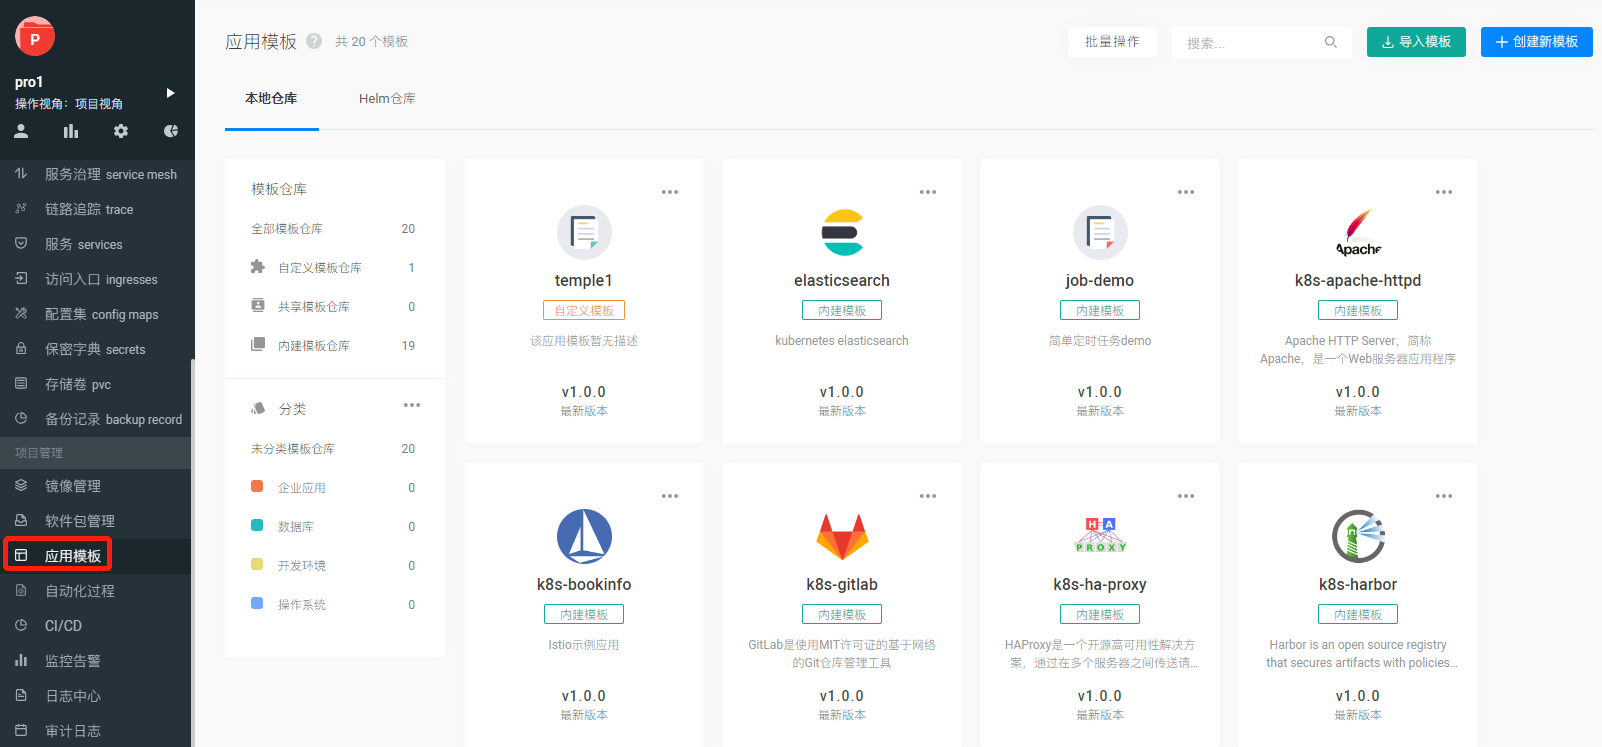
Task: Open more options for temple1 card
Action: click(x=670, y=192)
